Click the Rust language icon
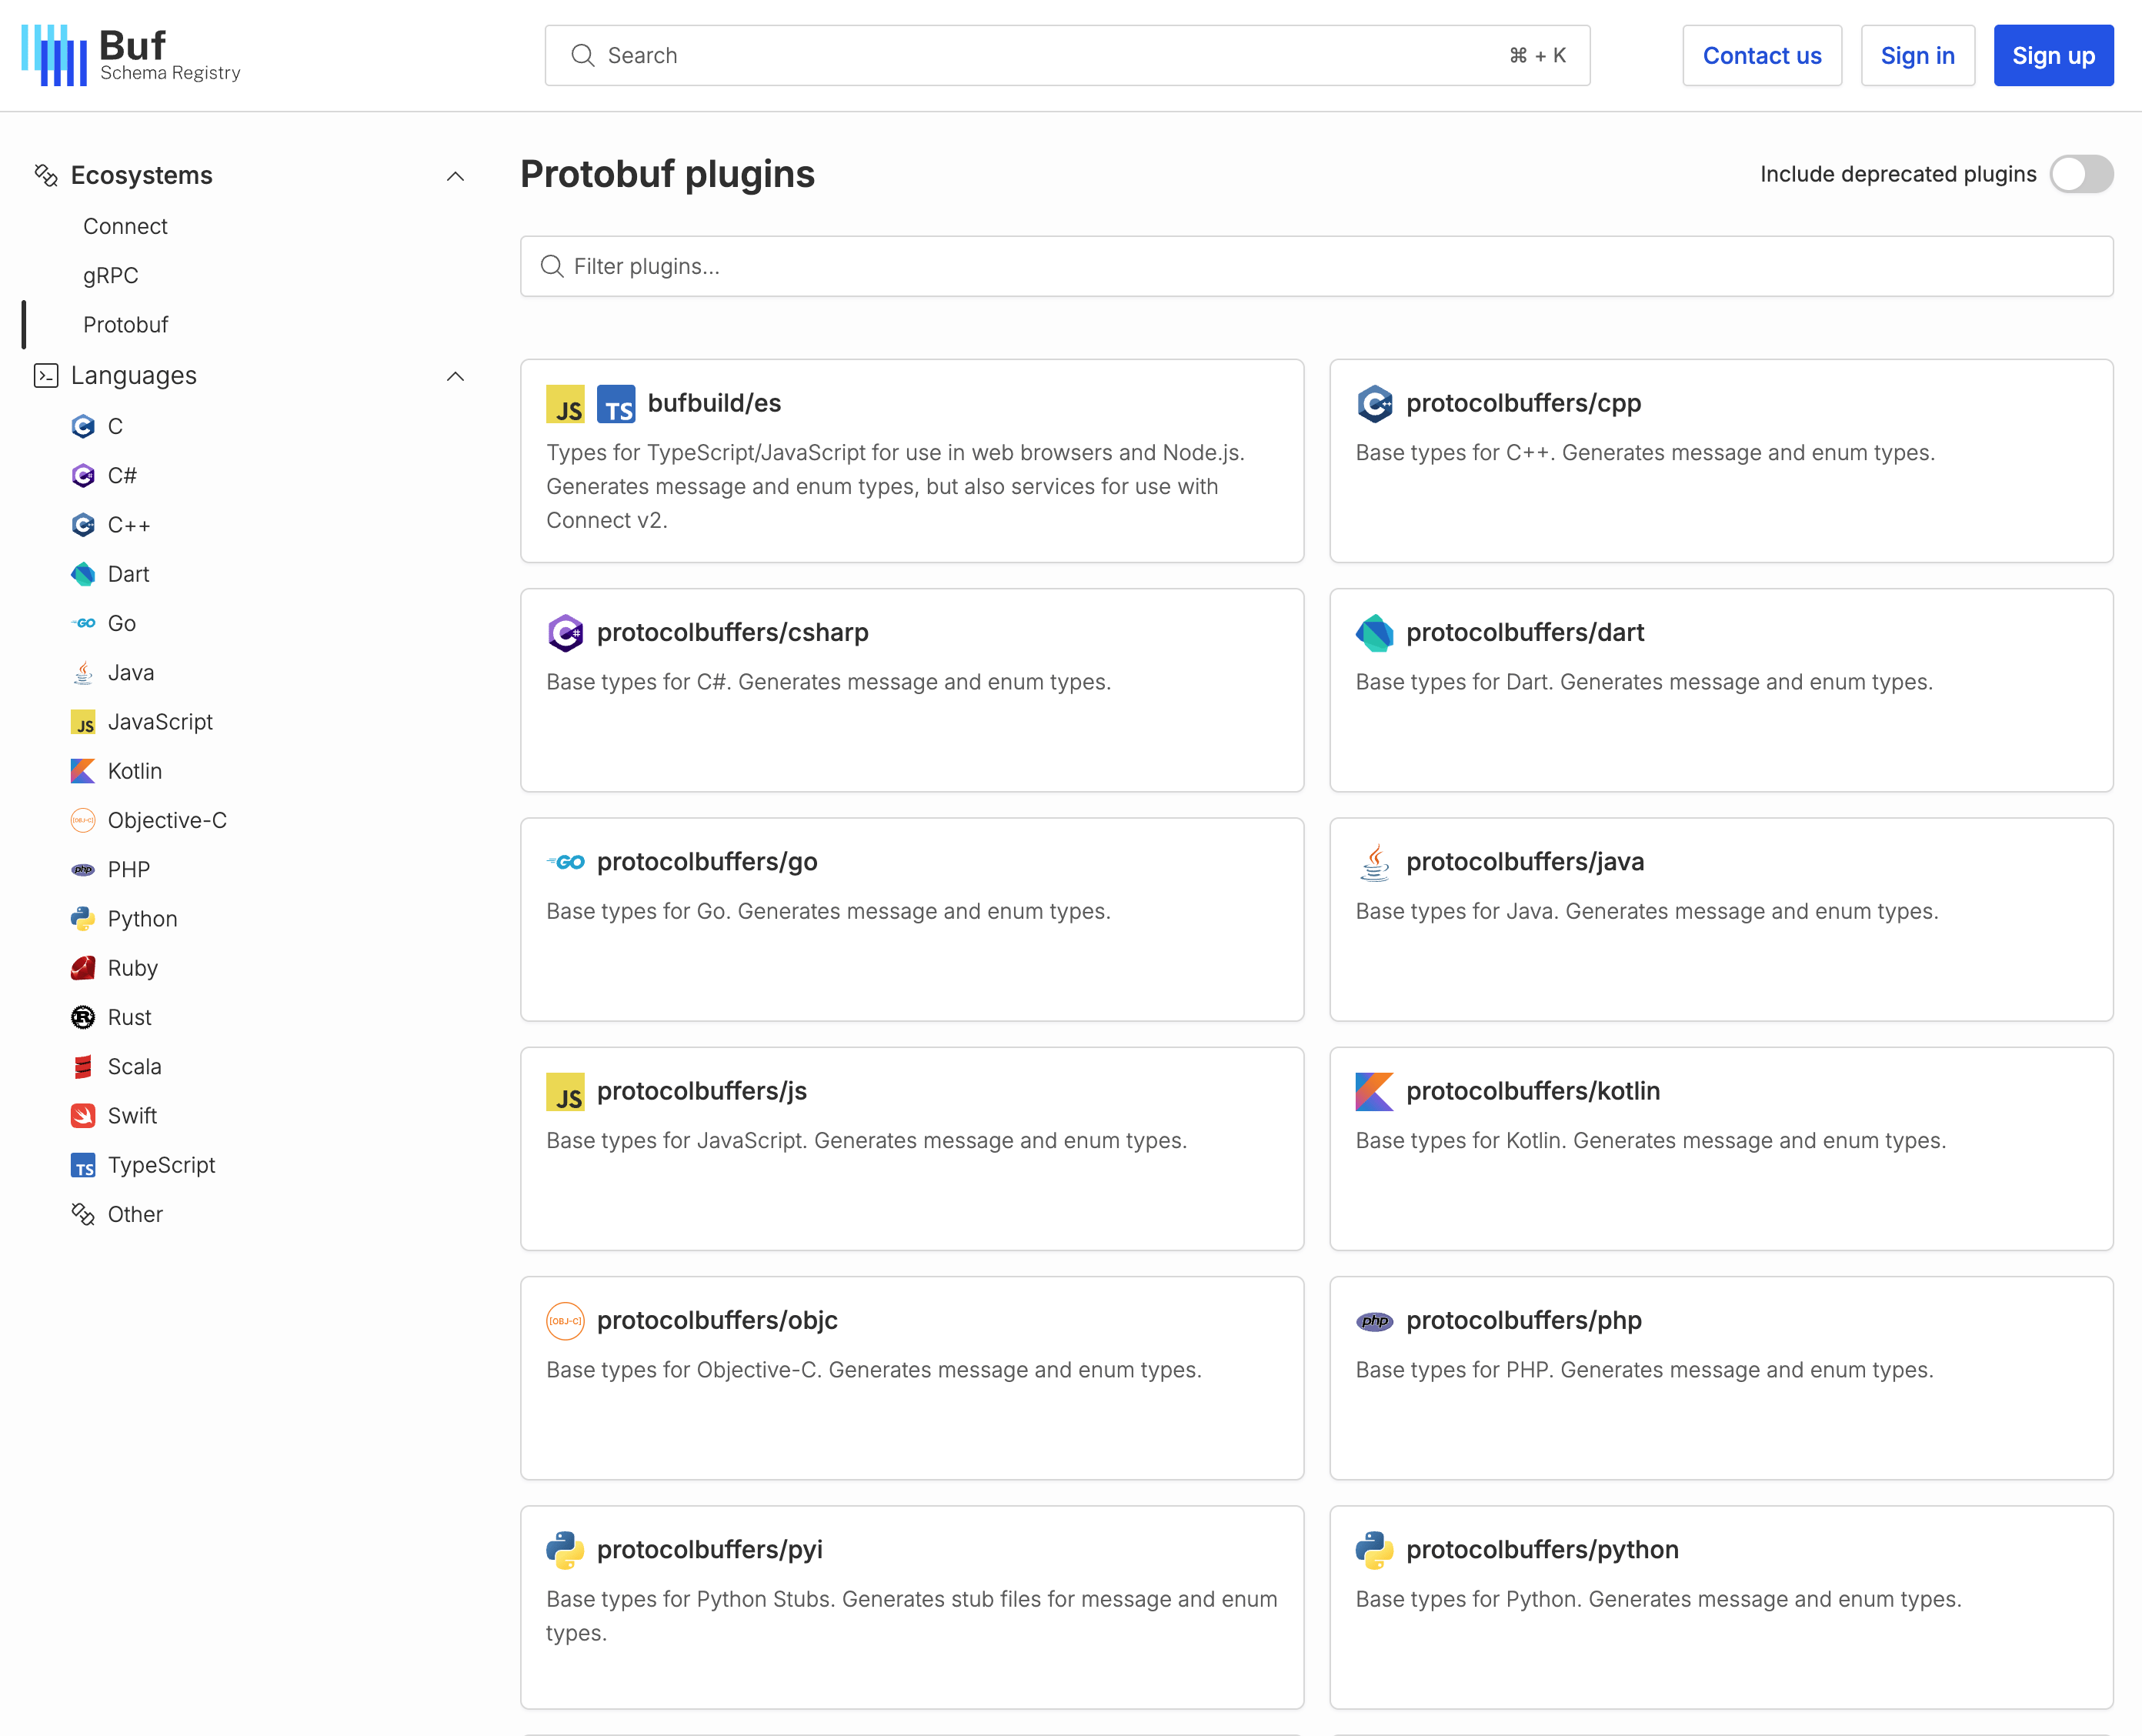 [84, 1017]
